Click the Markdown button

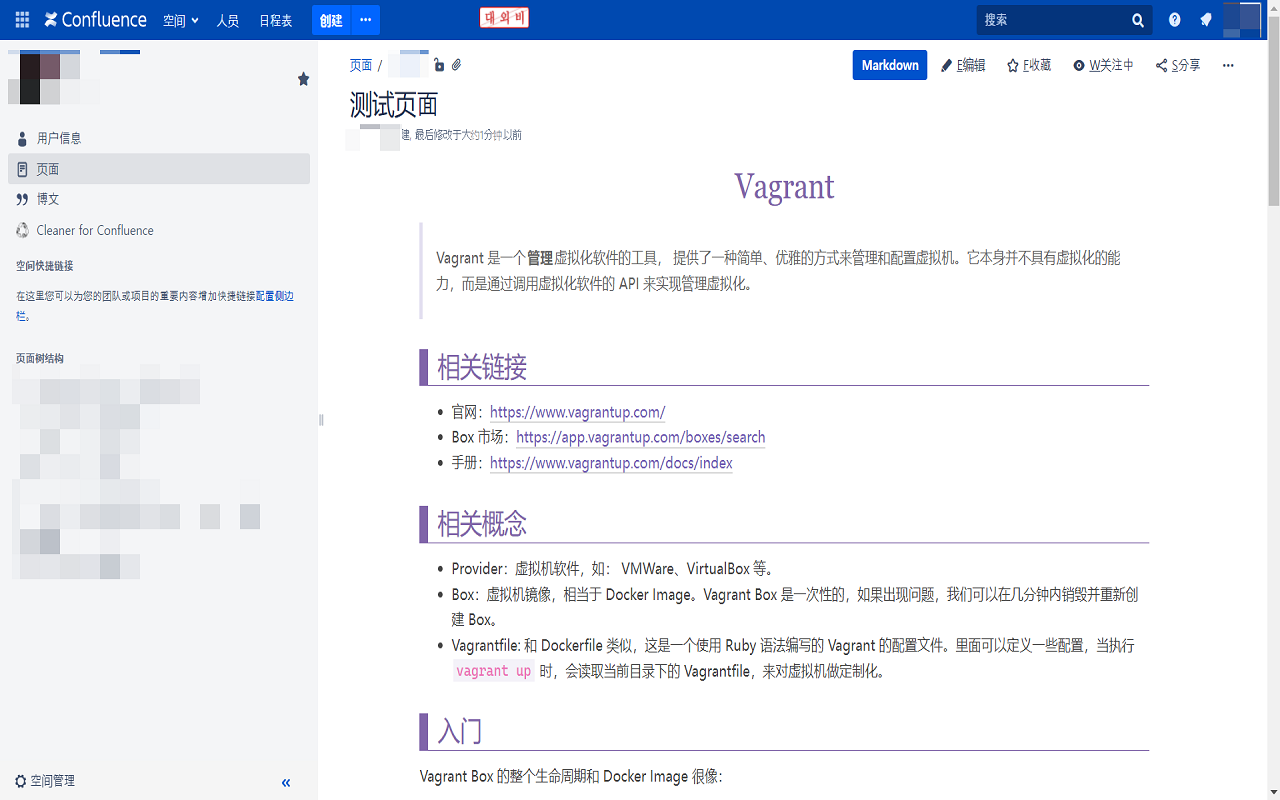[890, 65]
